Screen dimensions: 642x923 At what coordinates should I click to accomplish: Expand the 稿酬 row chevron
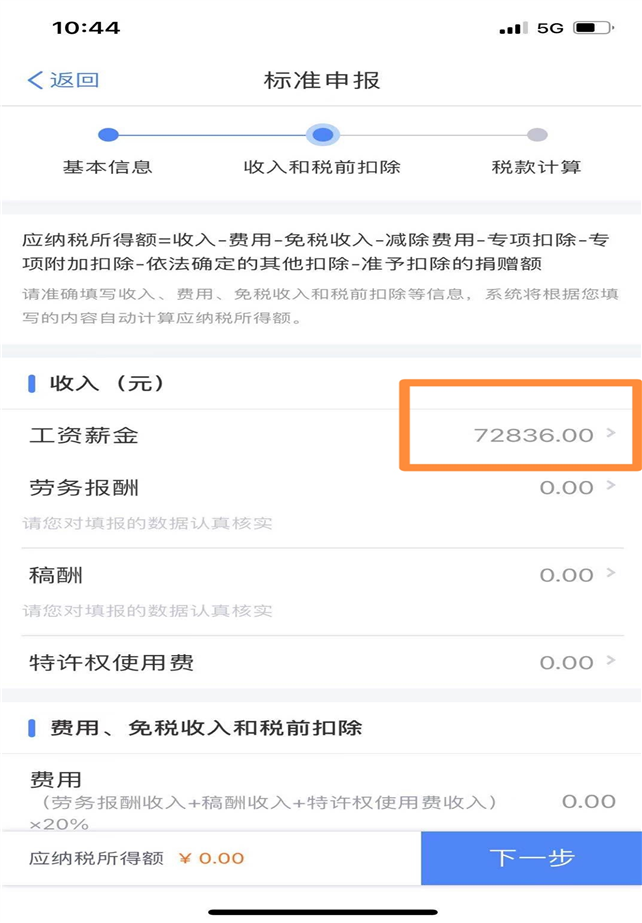(x=611, y=573)
